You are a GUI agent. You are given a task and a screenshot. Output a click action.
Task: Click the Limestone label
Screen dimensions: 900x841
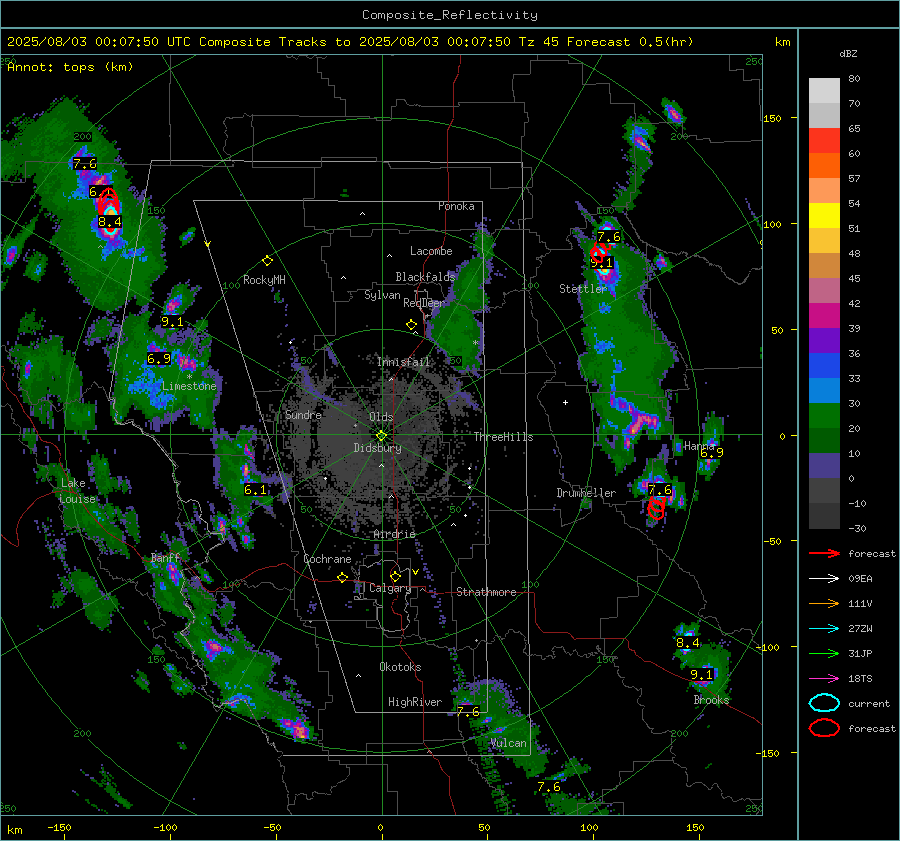189,386
